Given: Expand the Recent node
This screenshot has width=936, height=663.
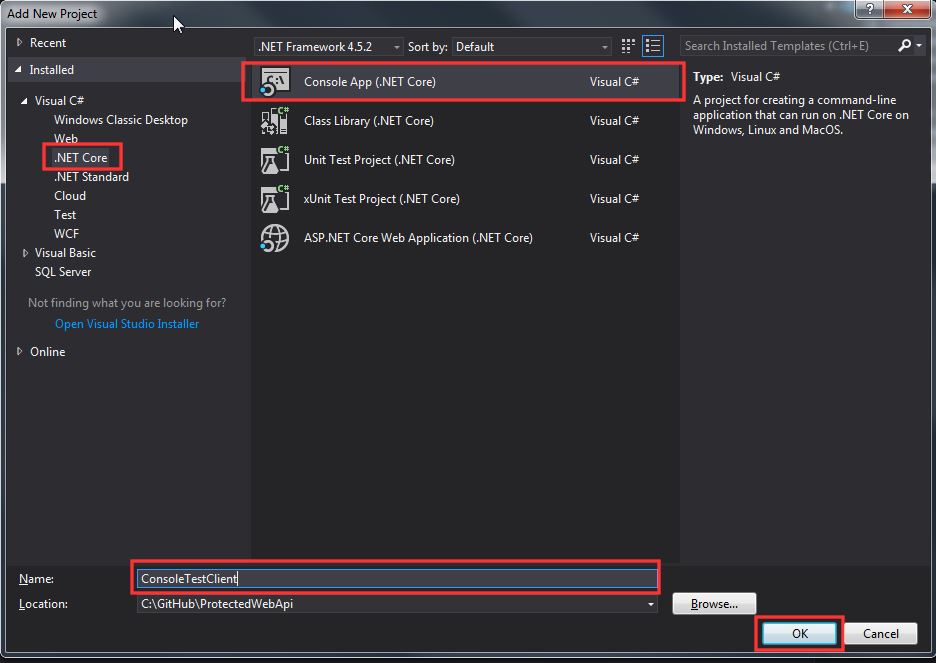Looking at the screenshot, I should pos(19,42).
